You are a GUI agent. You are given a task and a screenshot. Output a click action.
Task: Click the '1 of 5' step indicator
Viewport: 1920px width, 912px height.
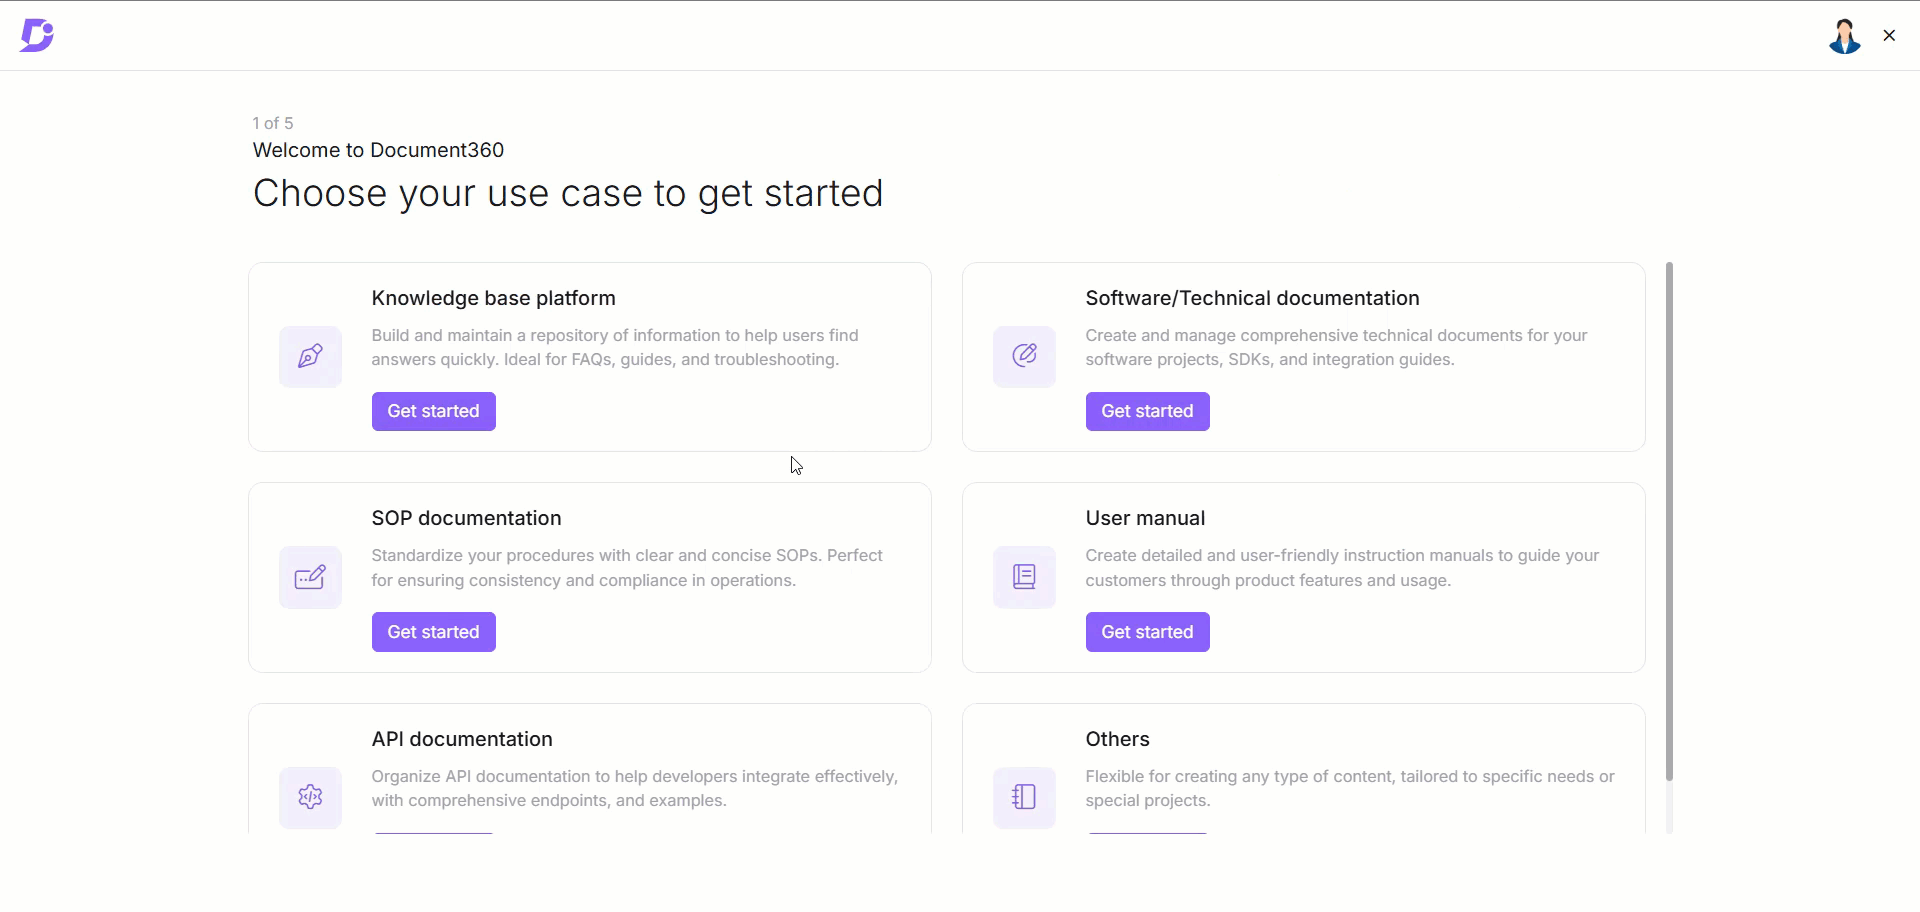[x=273, y=123]
